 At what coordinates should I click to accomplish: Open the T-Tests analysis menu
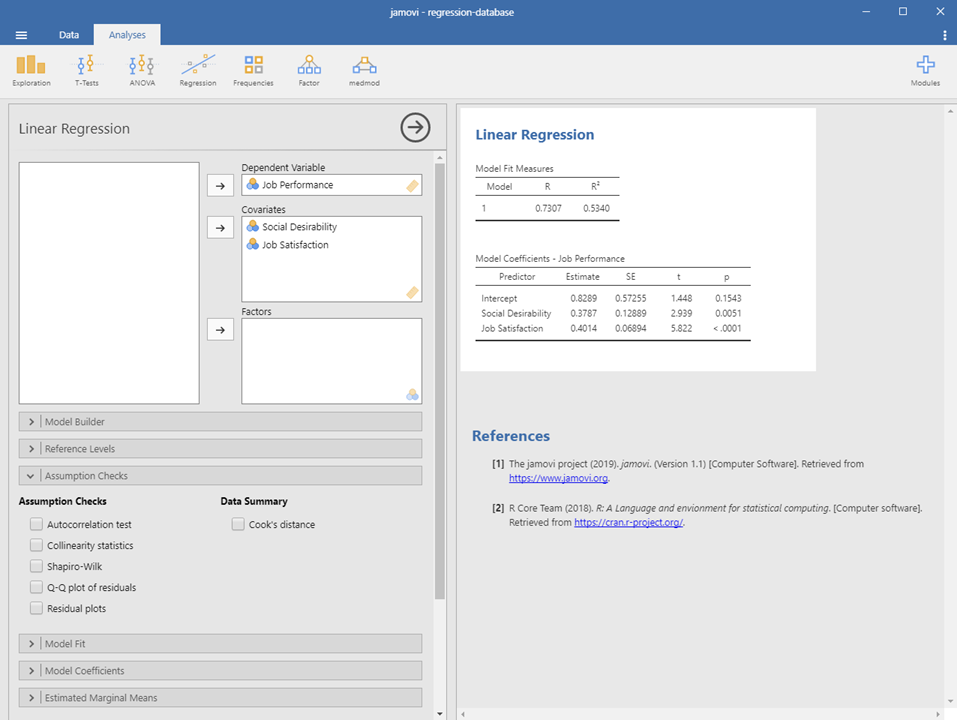point(87,69)
